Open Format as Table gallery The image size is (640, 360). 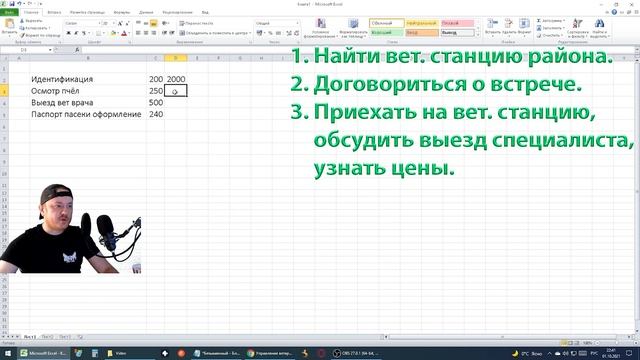click(x=353, y=28)
